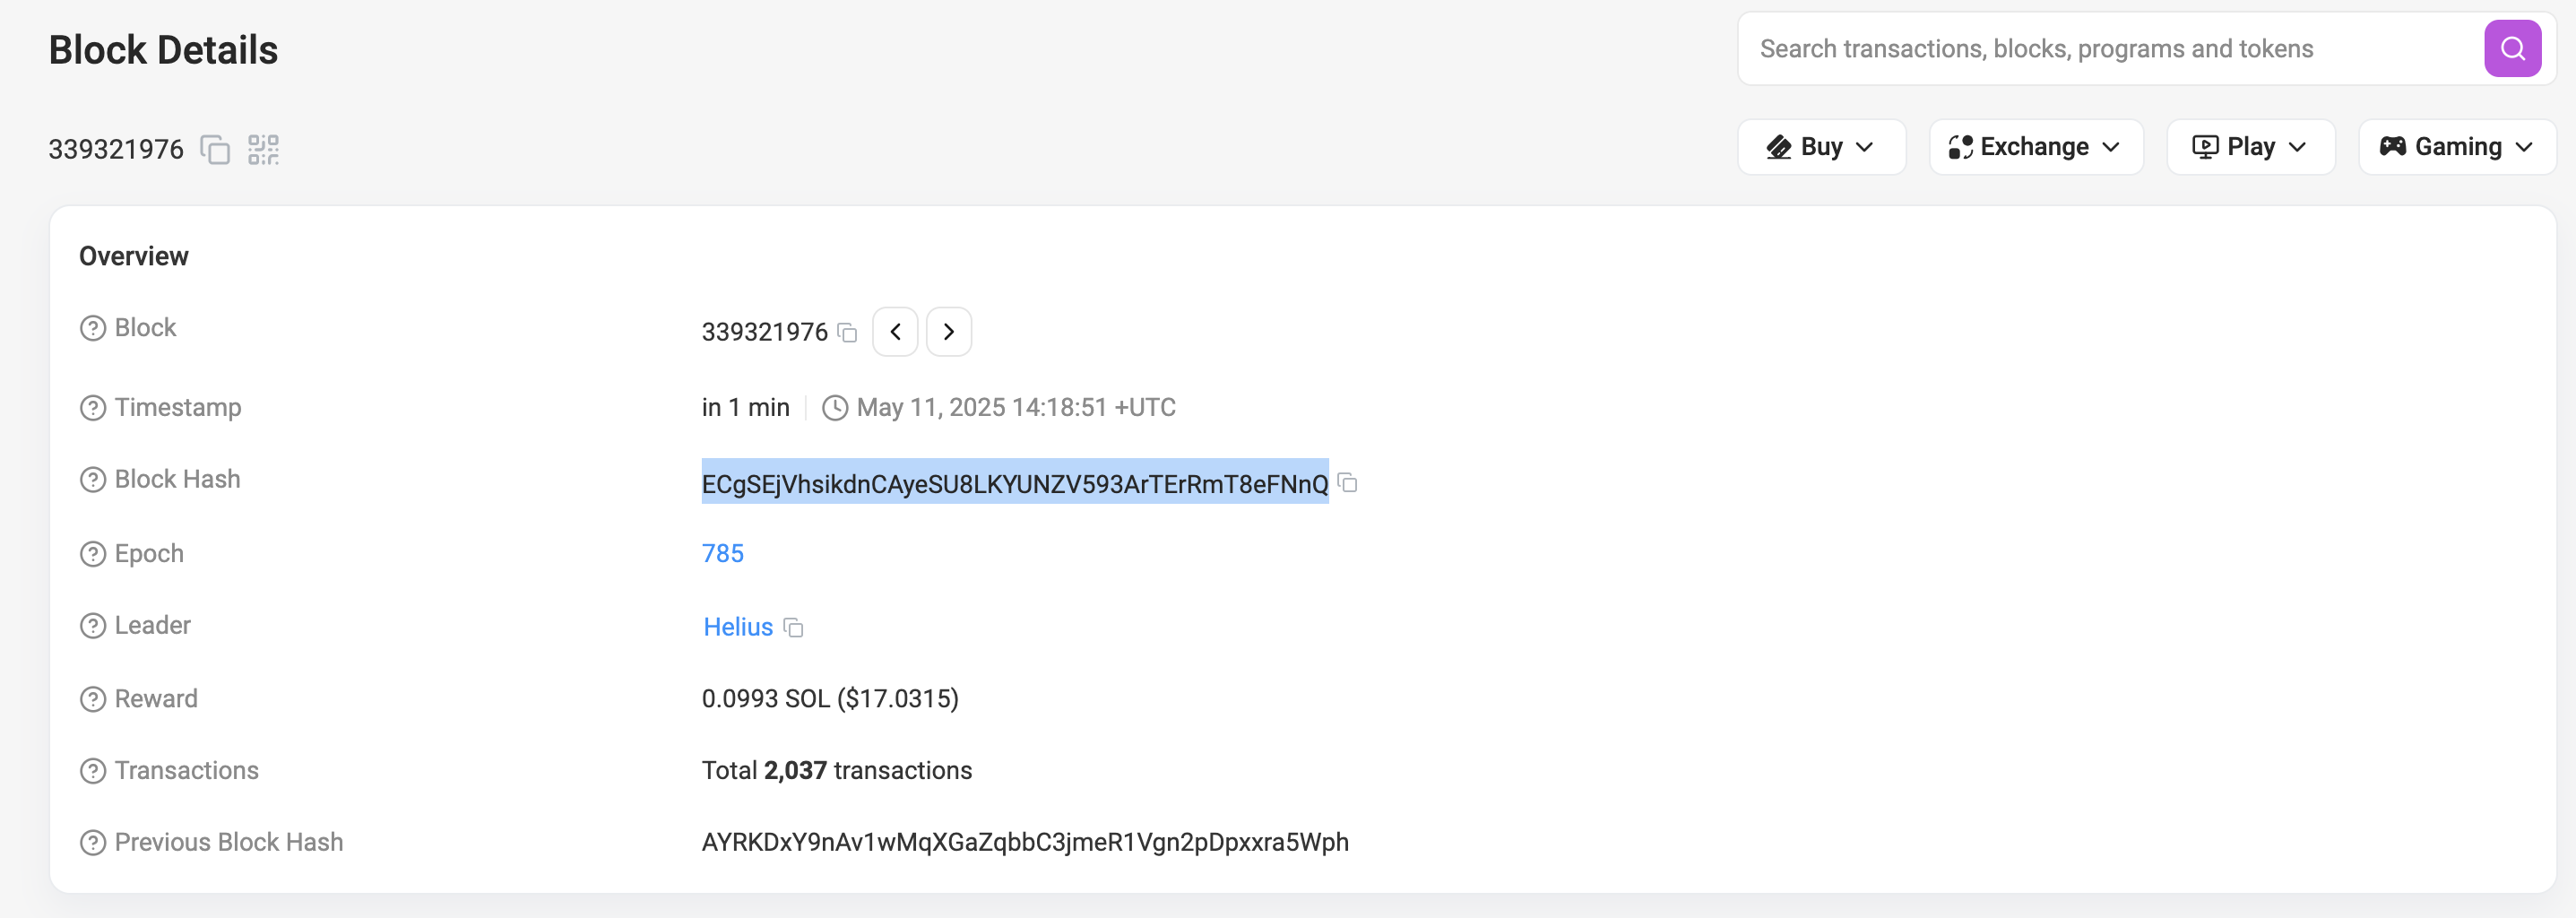
Task: Click the clock icon beside the timestamp
Action: [836, 407]
